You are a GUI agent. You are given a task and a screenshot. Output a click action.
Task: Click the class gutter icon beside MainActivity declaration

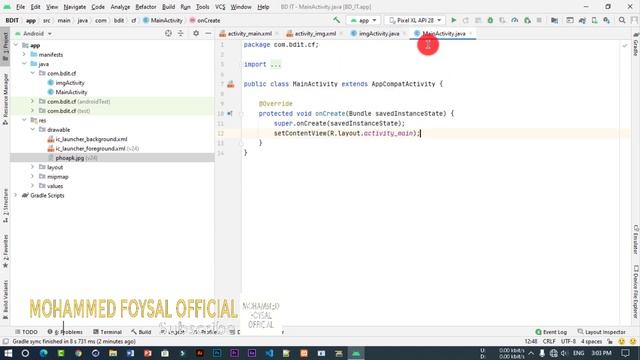231,84
